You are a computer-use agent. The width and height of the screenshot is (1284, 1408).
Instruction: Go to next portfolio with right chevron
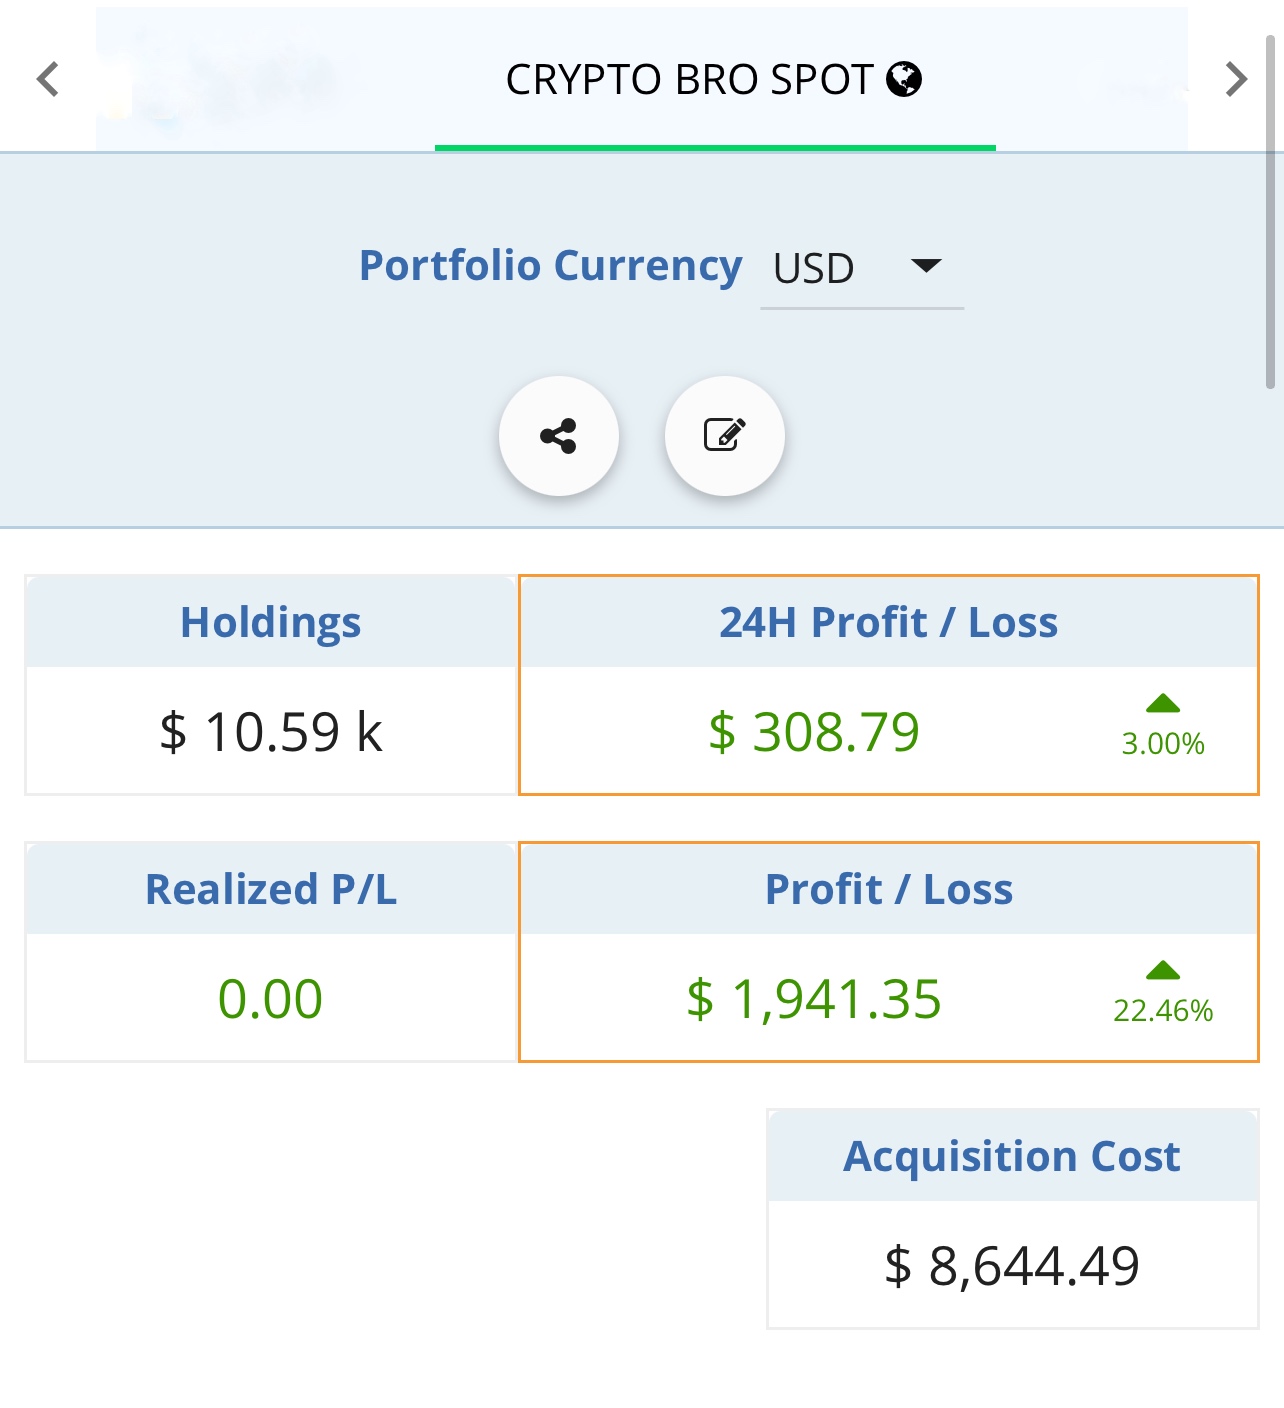[1236, 79]
